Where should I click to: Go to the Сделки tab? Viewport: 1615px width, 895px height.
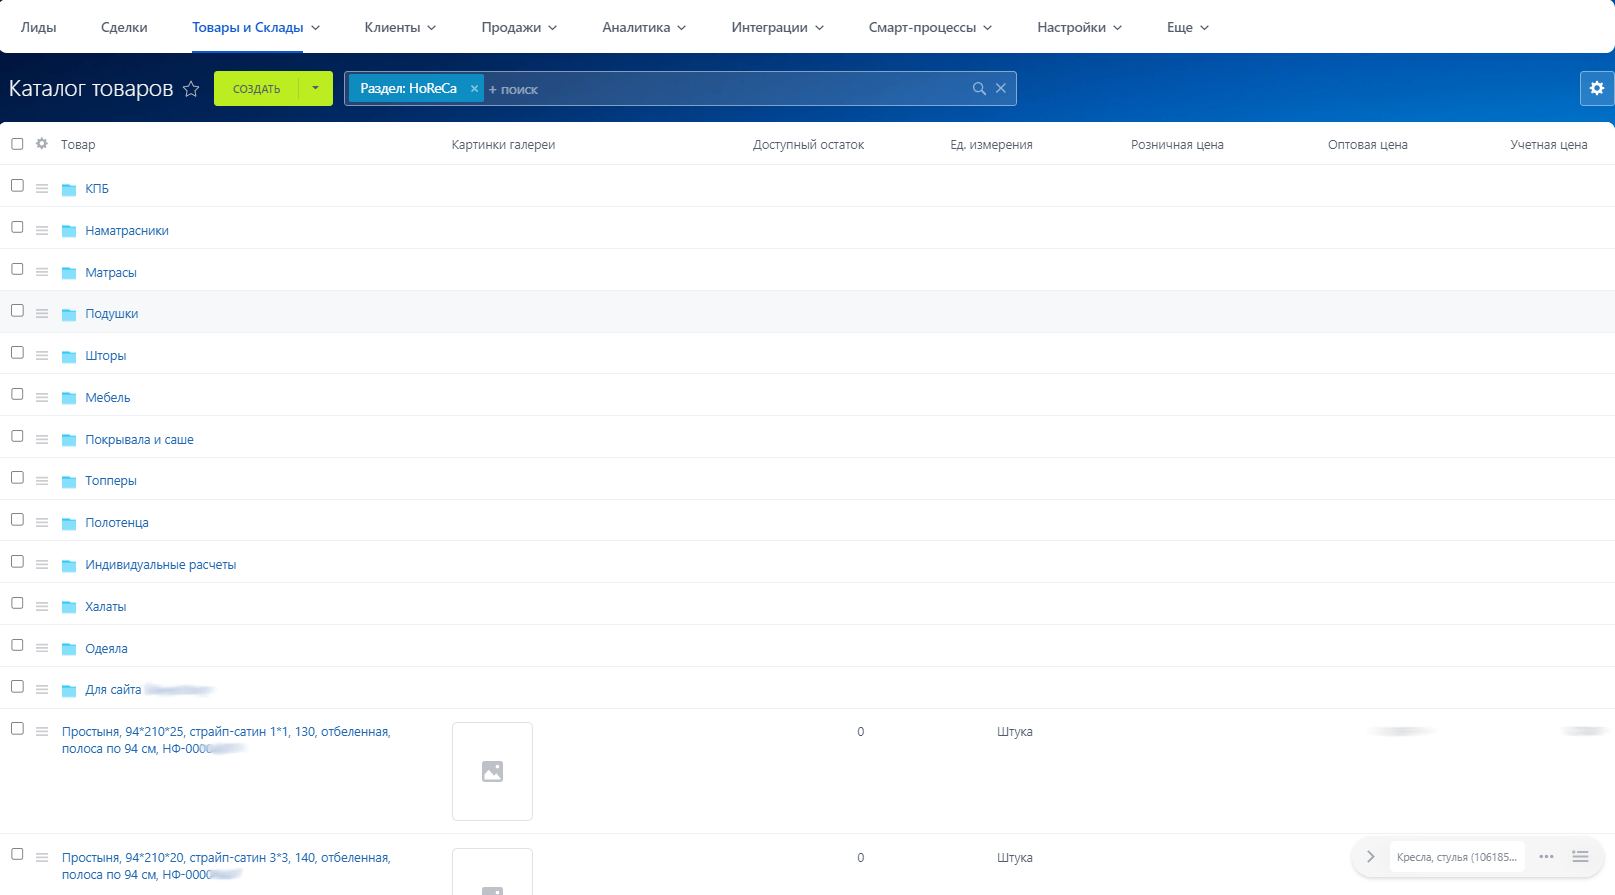point(124,28)
